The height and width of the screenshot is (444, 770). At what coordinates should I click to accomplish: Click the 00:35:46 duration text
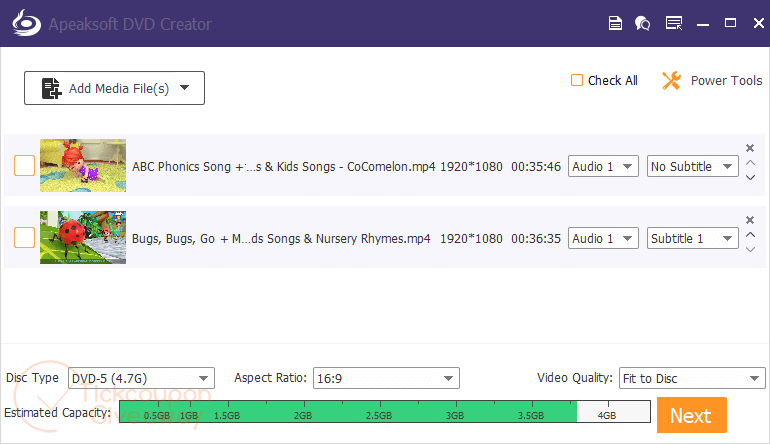pos(536,166)
